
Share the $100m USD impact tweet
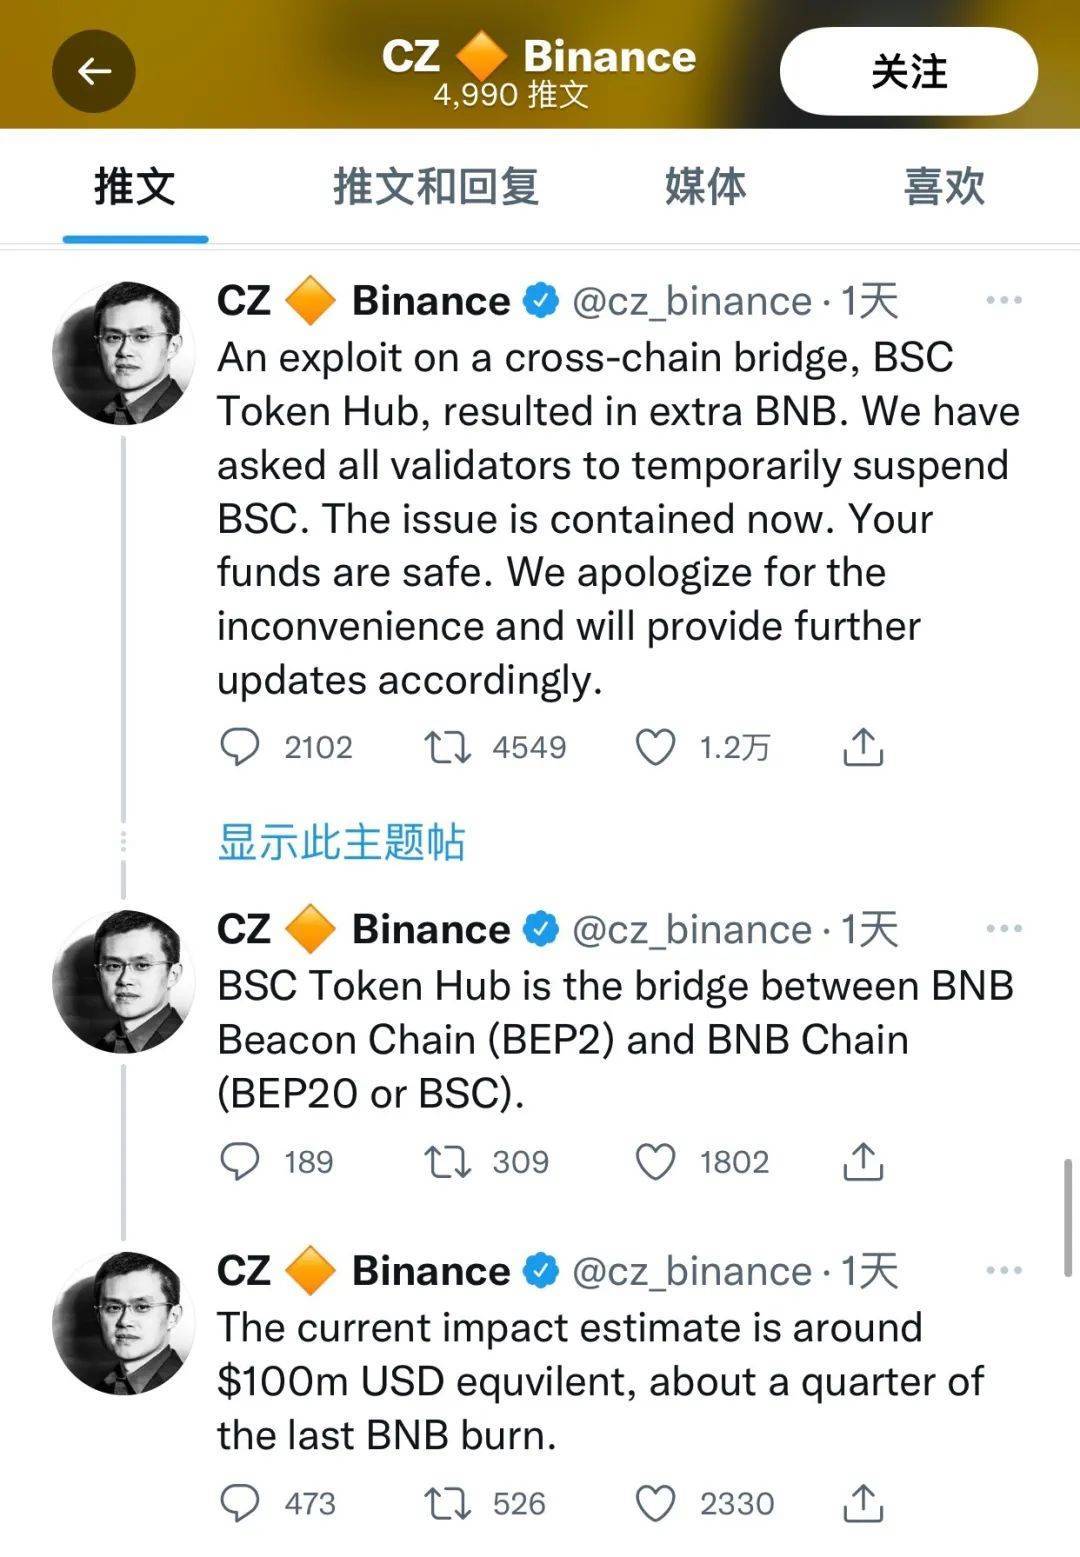tap(863, 1503)
